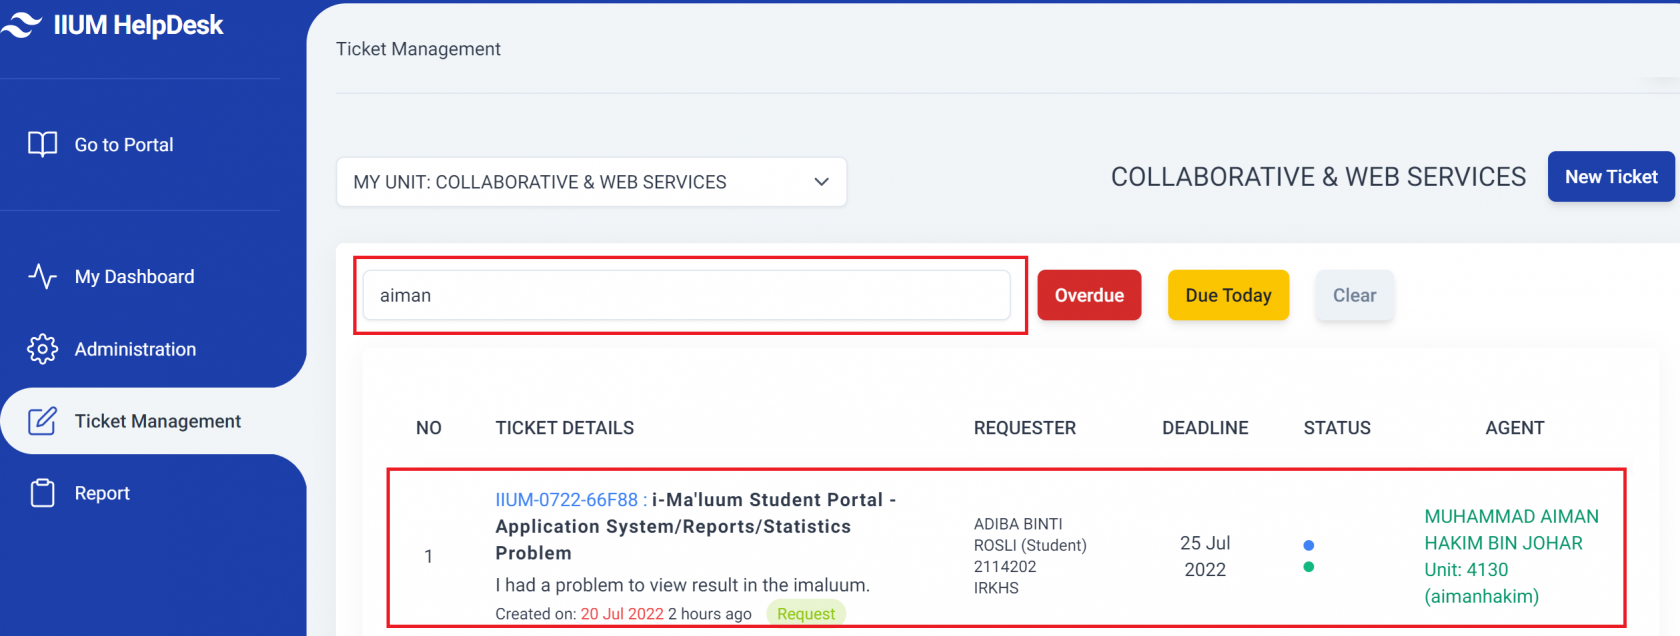Filter tickets by Overdue
Viewport: 1680px width, 636px height.
pos(1089,295)
